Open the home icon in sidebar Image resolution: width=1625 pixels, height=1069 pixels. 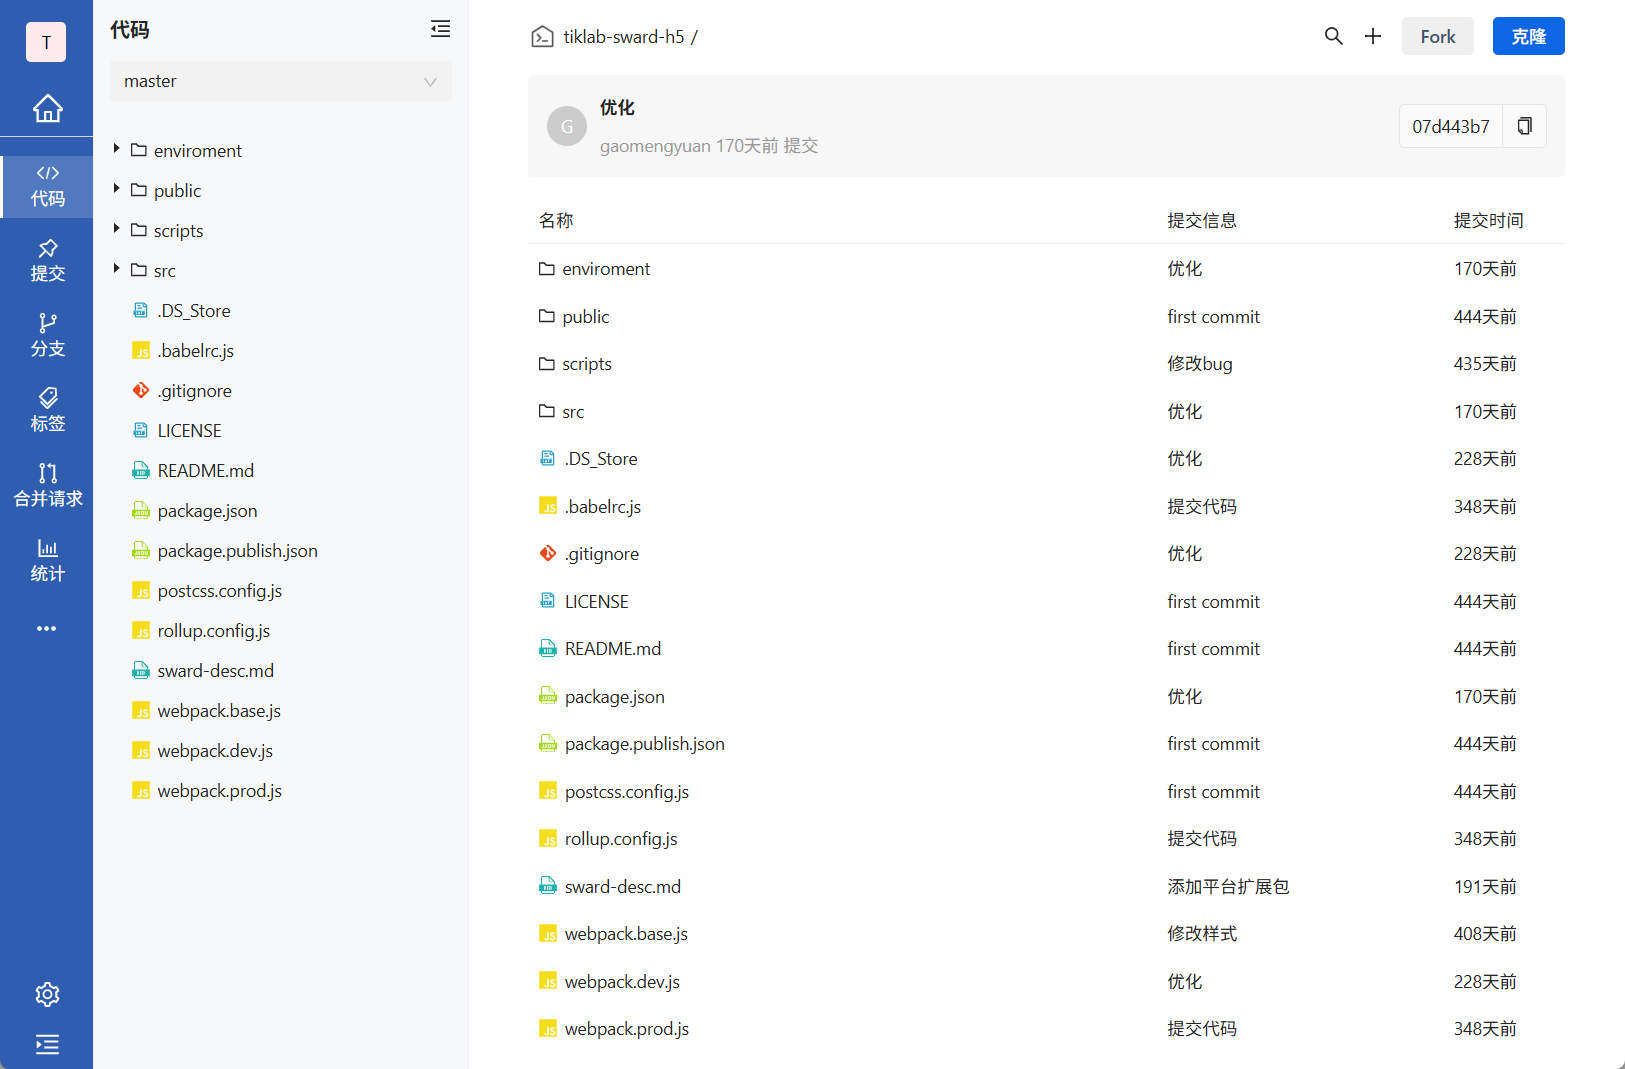47,108
